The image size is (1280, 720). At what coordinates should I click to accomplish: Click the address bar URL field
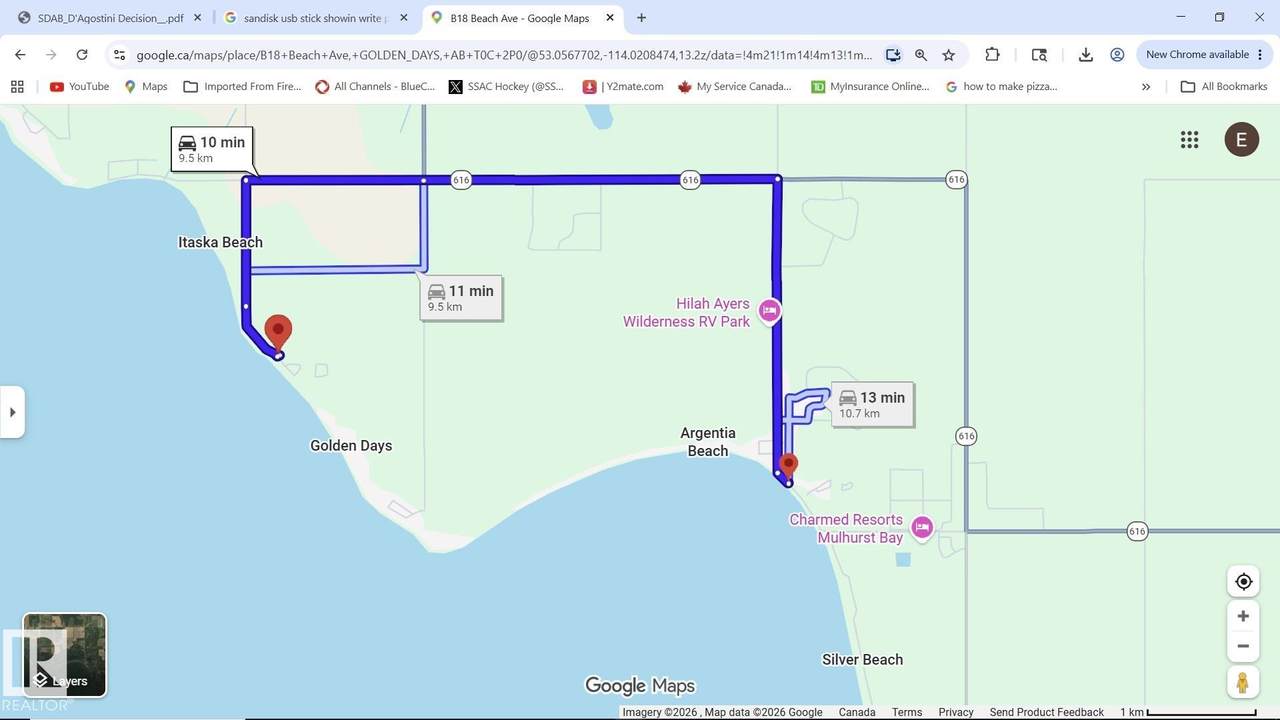click(x=504, y=55)
